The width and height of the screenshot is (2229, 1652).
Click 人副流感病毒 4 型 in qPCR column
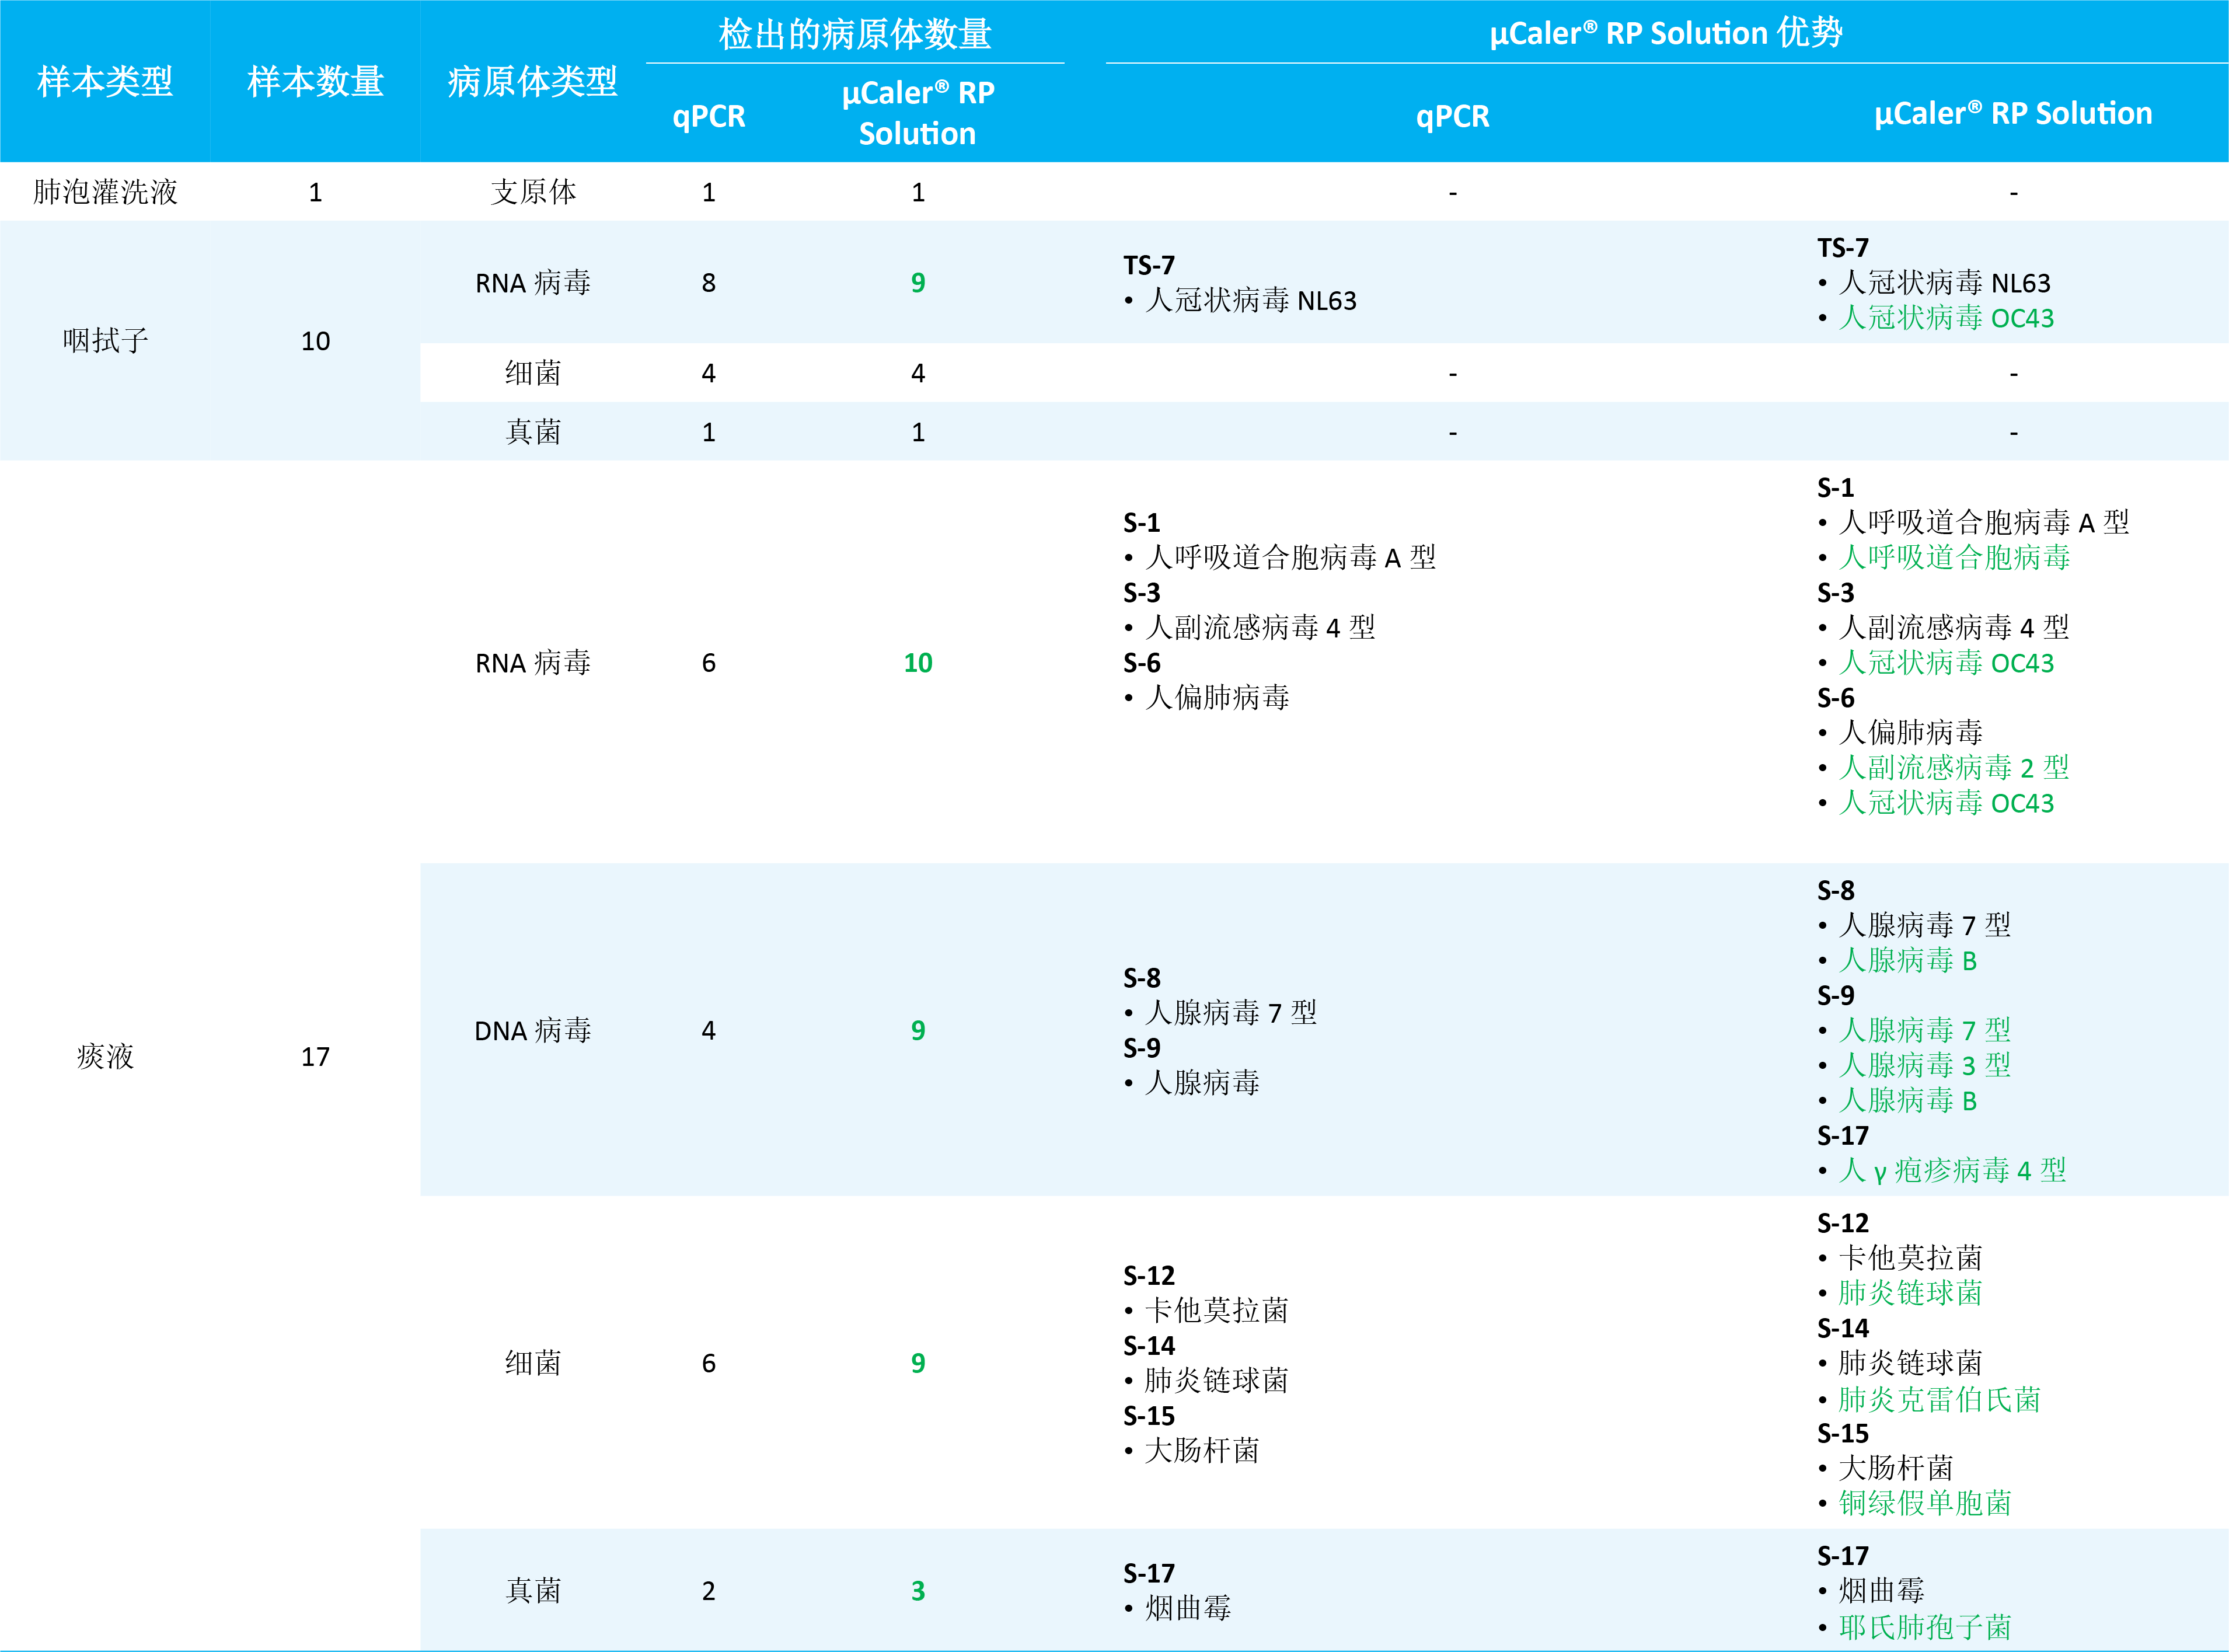pyautogui.click(x=1260, y=627)
